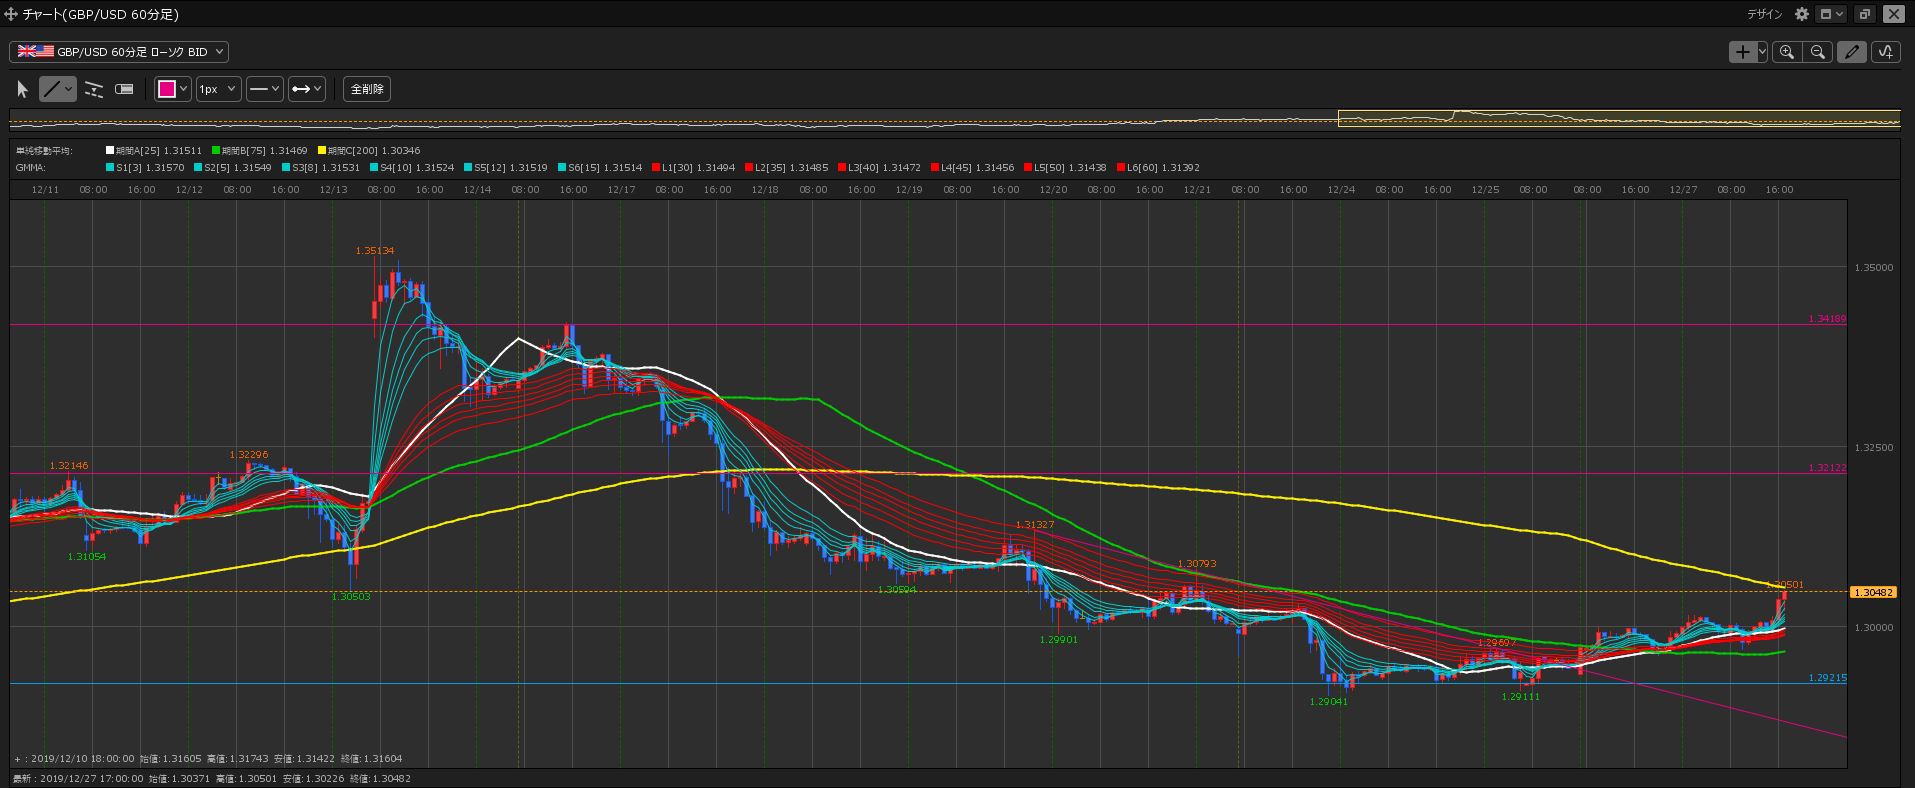Click the デザイン design link
Viewport: 1915px width, 788px height.
1765,14
